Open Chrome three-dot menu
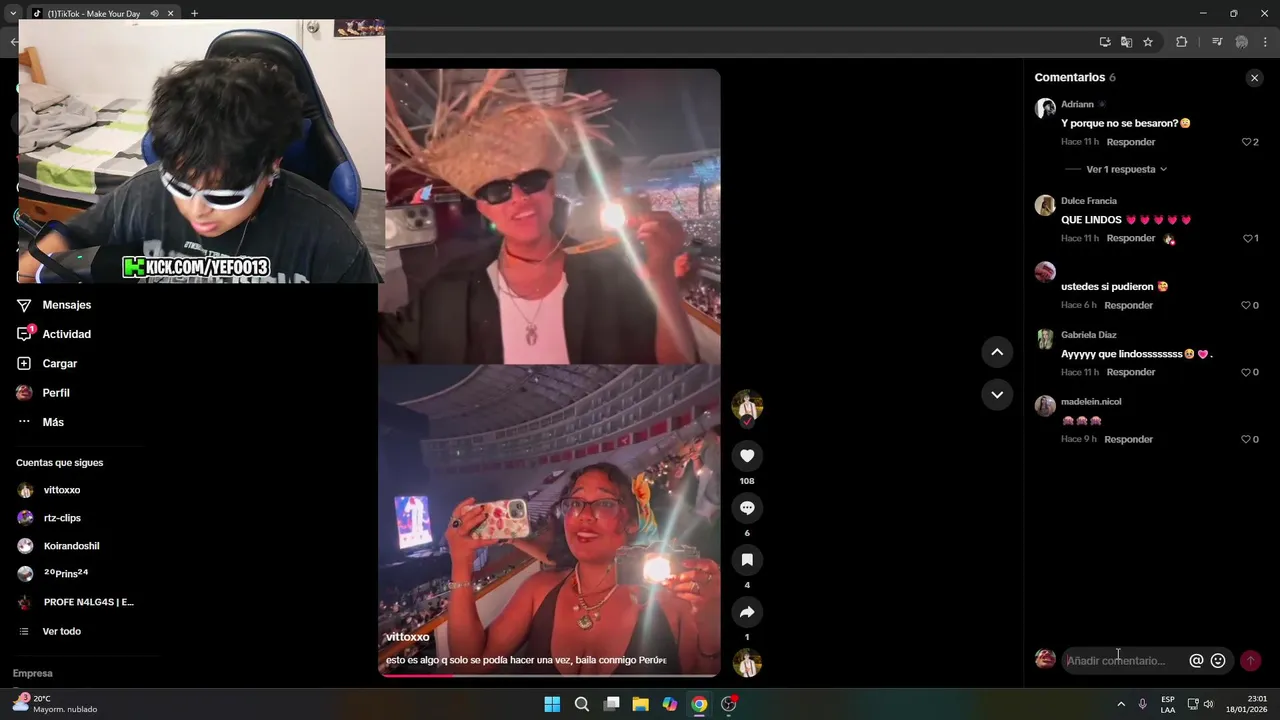The image size is (1280, 720). coord(1266,42)
